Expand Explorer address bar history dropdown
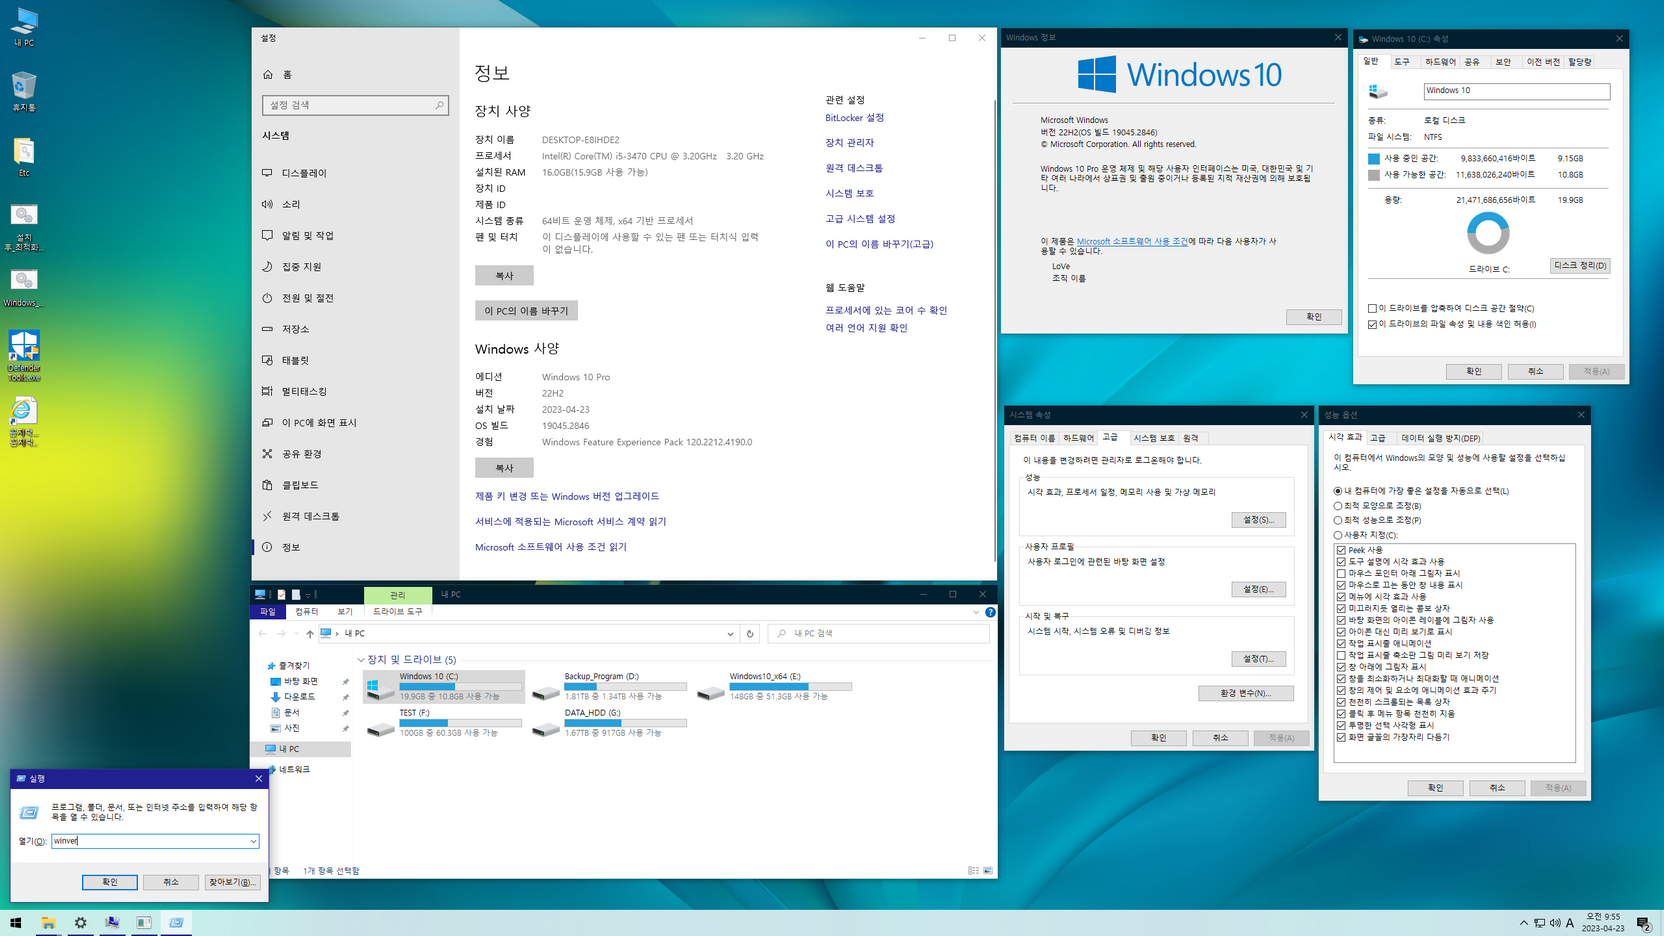This screenshot has width=1664, height=936. point(730,633)
